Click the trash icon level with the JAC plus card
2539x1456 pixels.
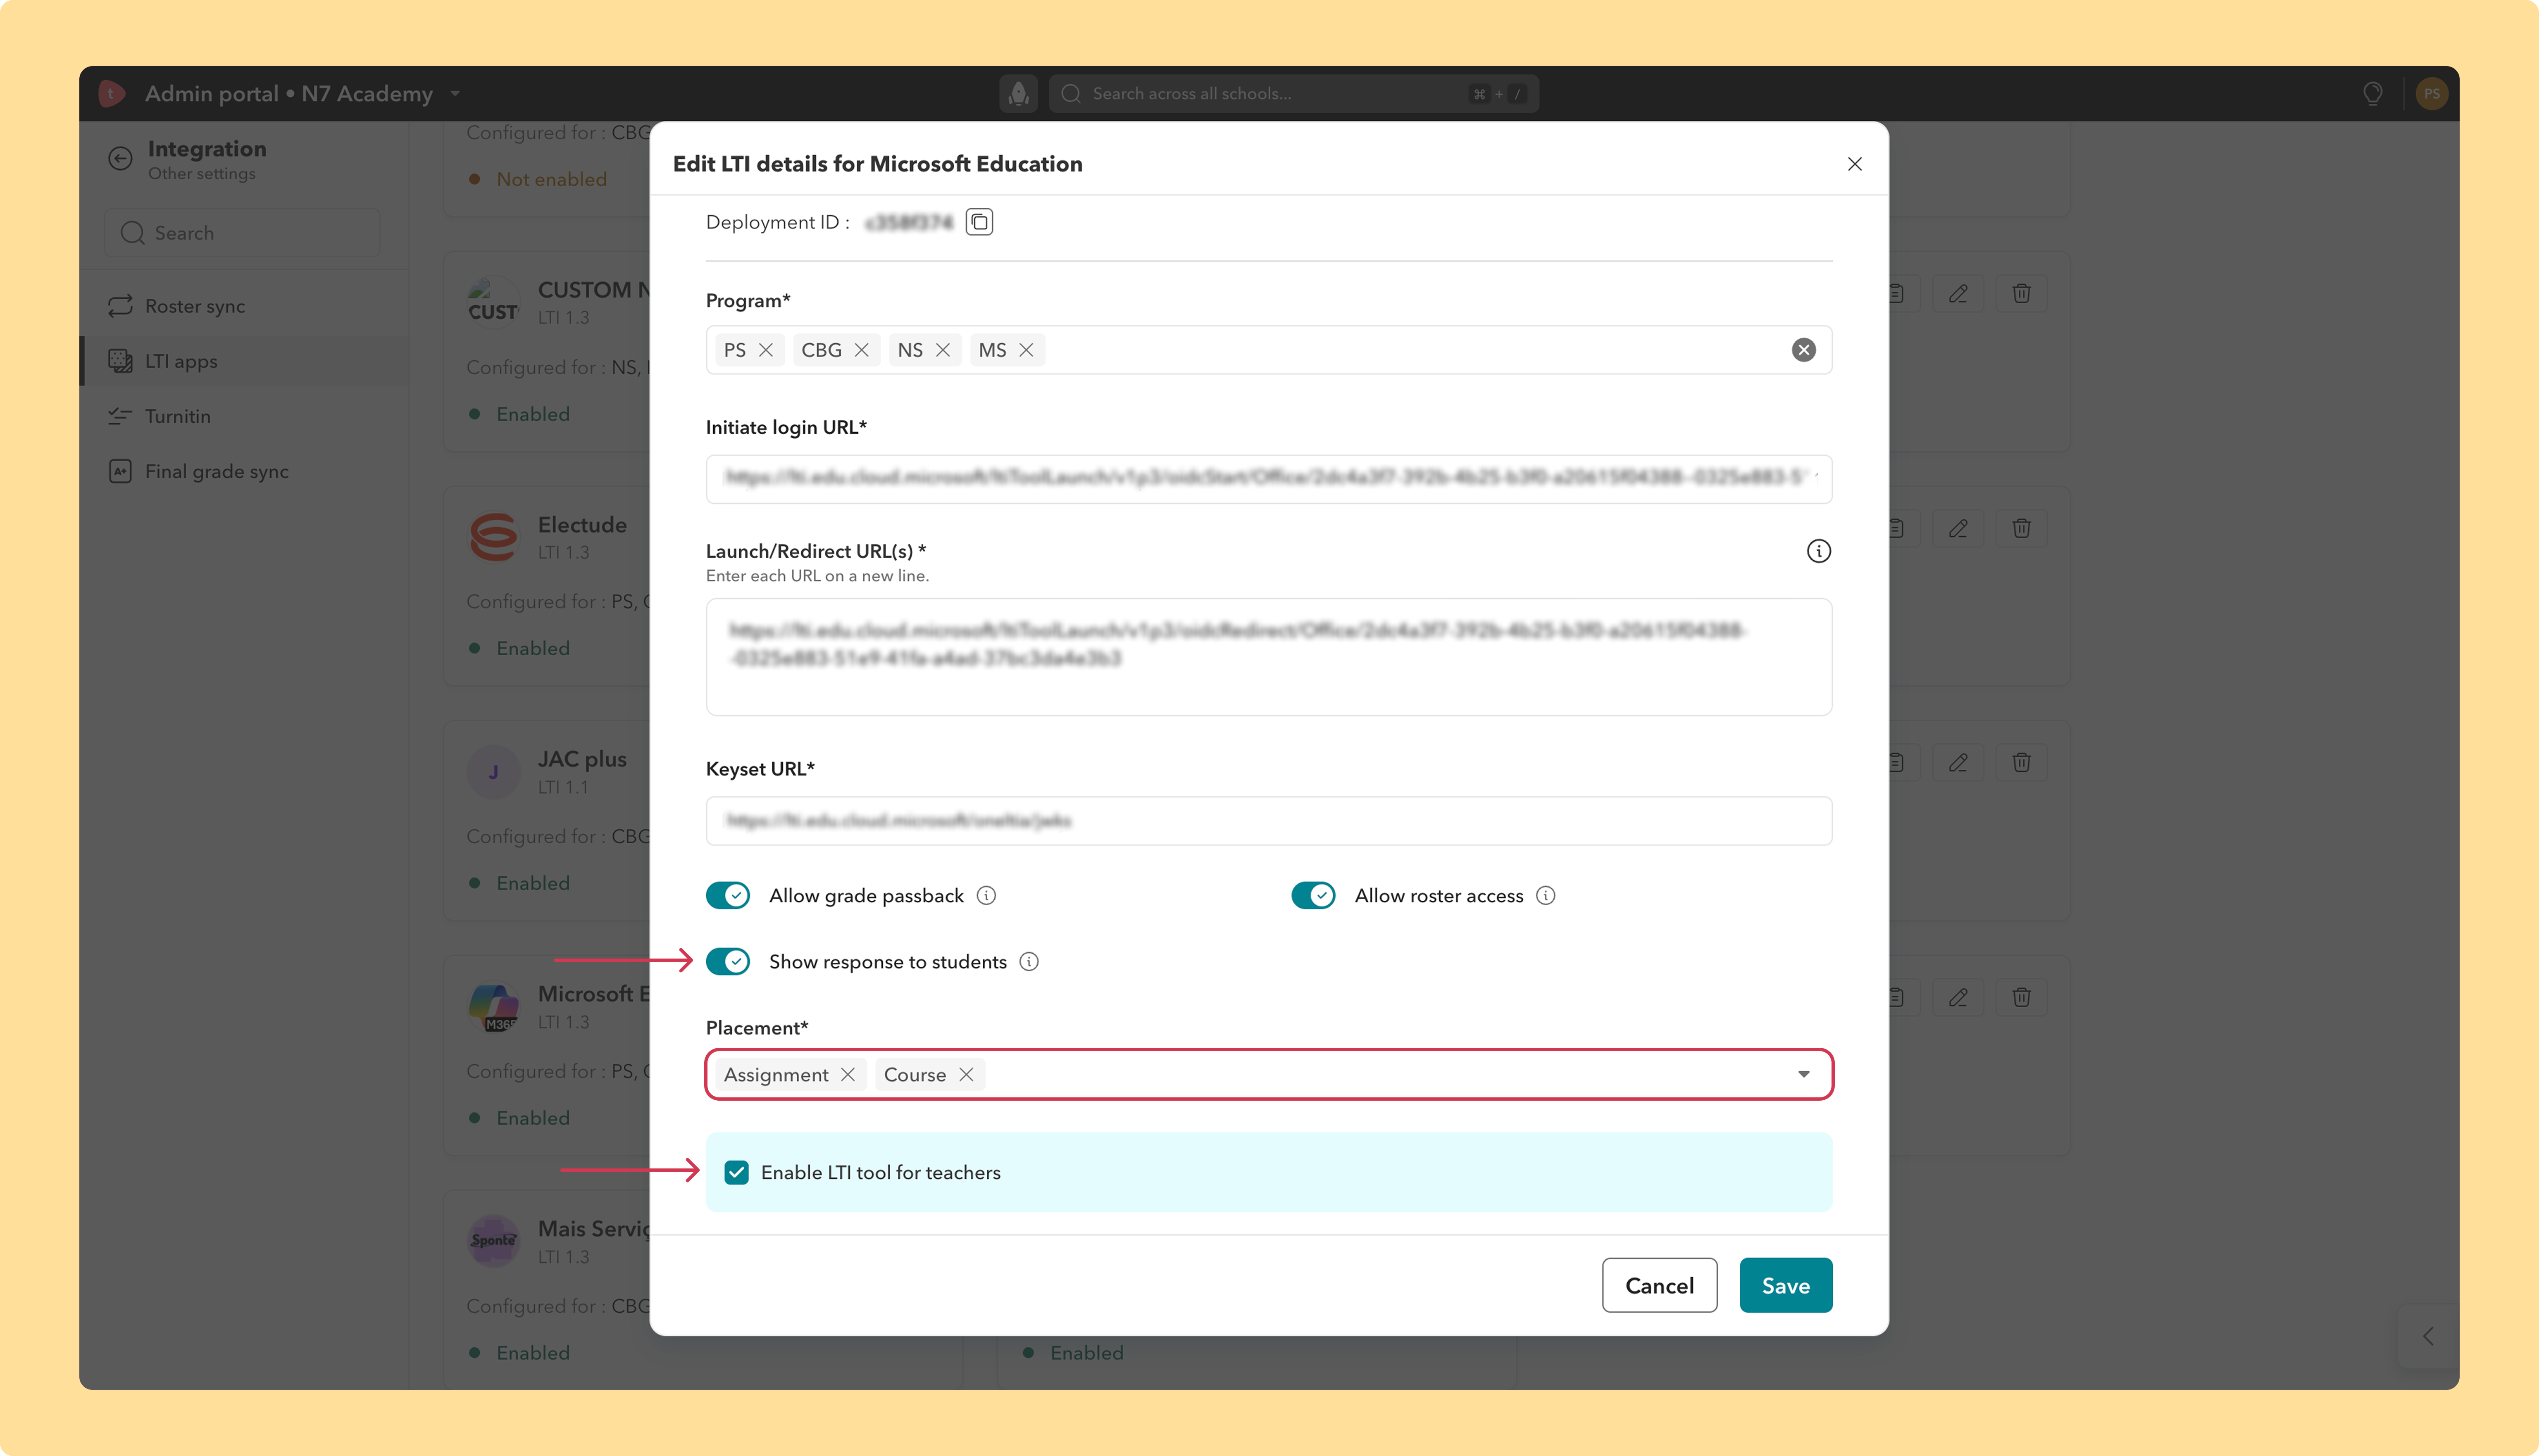pyautogui.click(x=2021, y=763)
